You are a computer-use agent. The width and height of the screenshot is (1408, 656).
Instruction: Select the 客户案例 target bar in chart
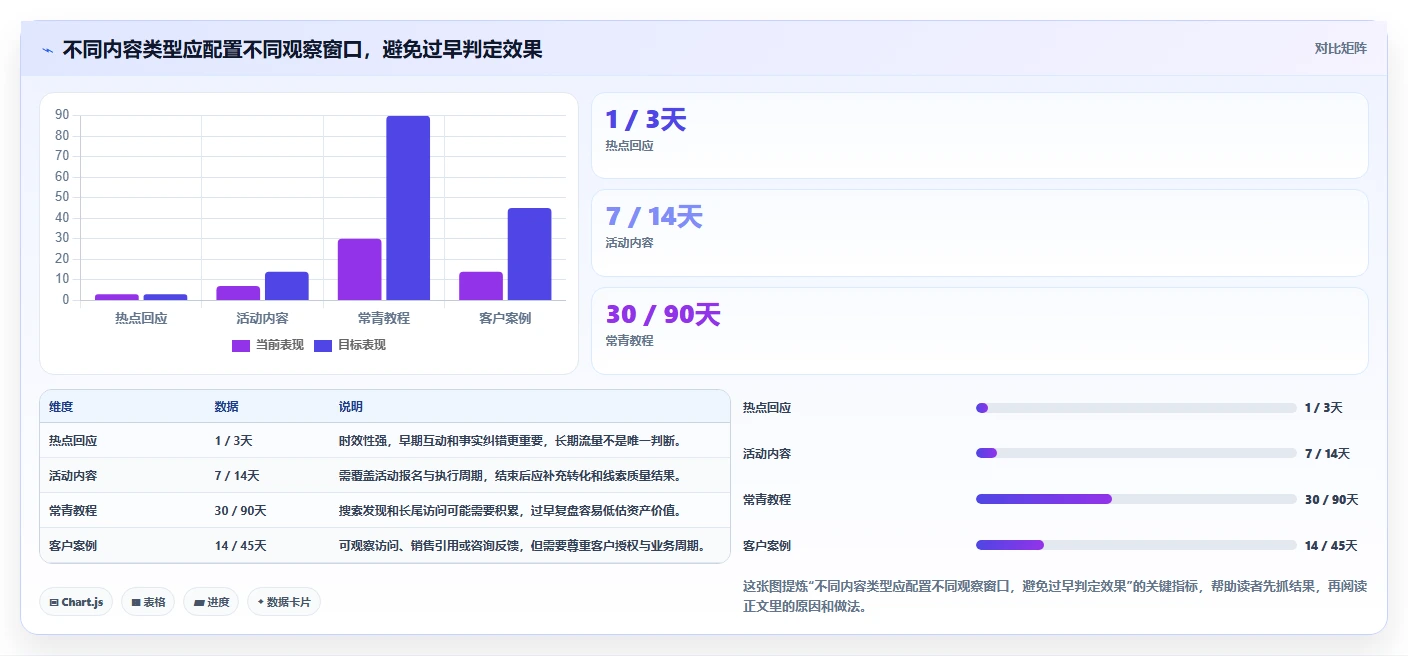pyautogui.click(x=529, y=254)
